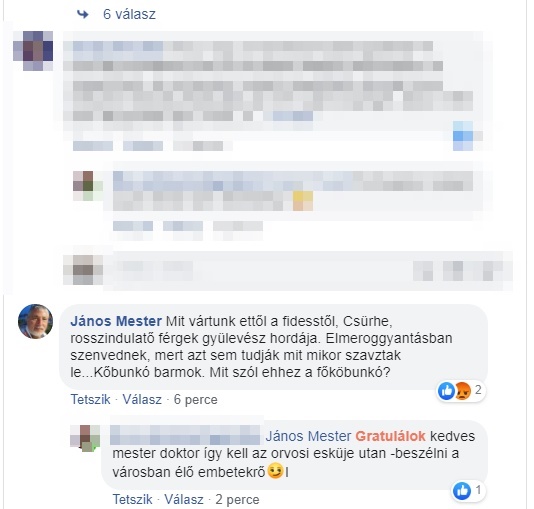Viewport: 534px width, 509px height.
Task: Click the Gratulálok highlighted word
Action: (x=391, y=436)
